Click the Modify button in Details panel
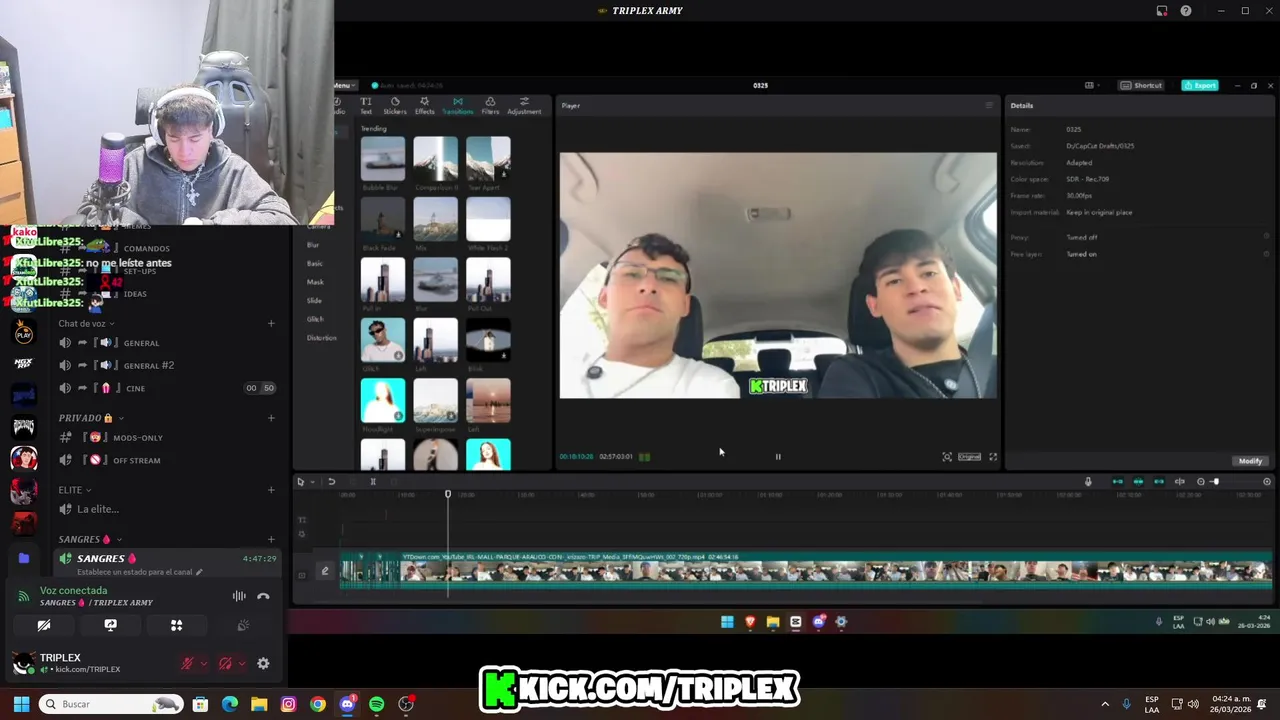Screen dimensions: 1280x720 1250,461
